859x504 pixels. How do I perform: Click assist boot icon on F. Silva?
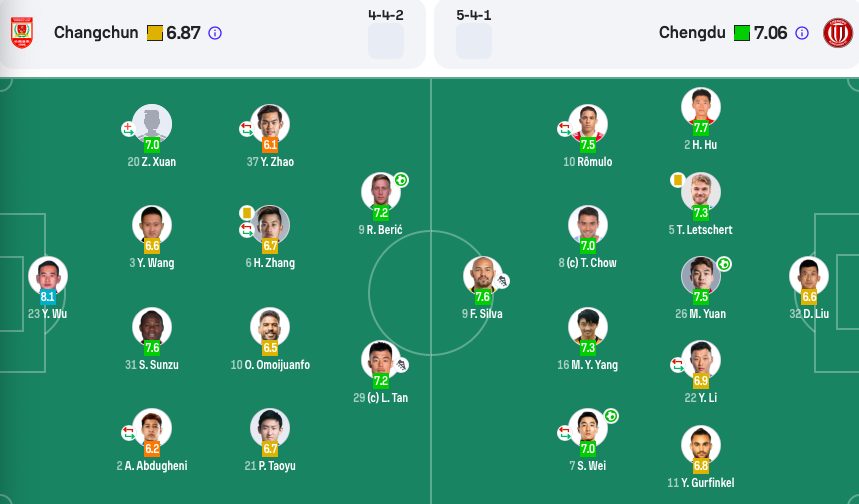502,281
